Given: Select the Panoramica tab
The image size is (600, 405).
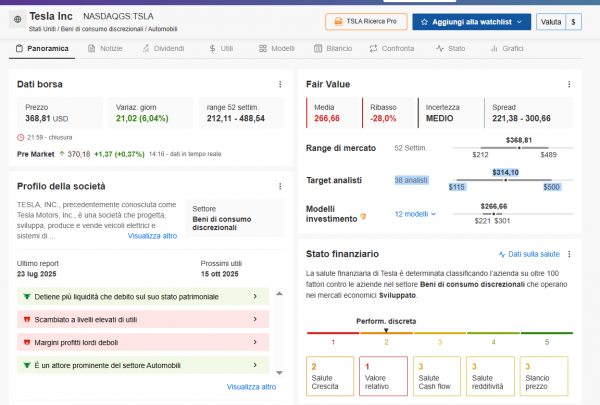Looking at the screenshot, I should pyautogui.click(x=42, y=49).
